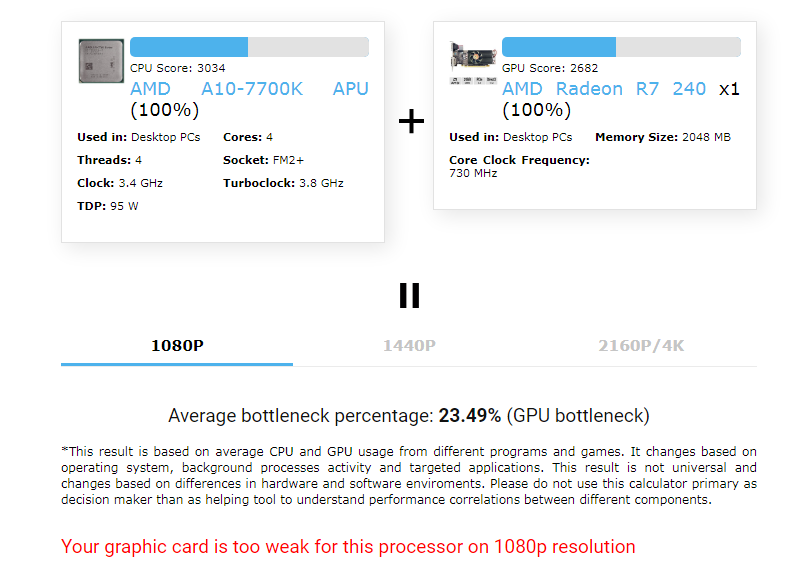Click the CPU score progress bar
The height and width of the screenshot is (565, 788).
pos(249,47)
